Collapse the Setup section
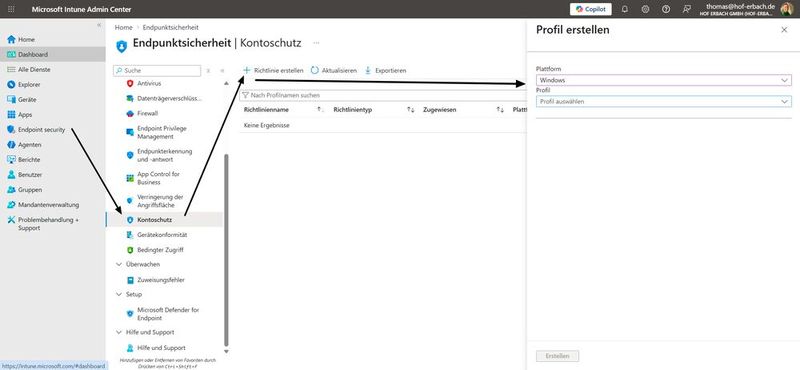Viewport: 800px width, 370px height. pos(119,294)
